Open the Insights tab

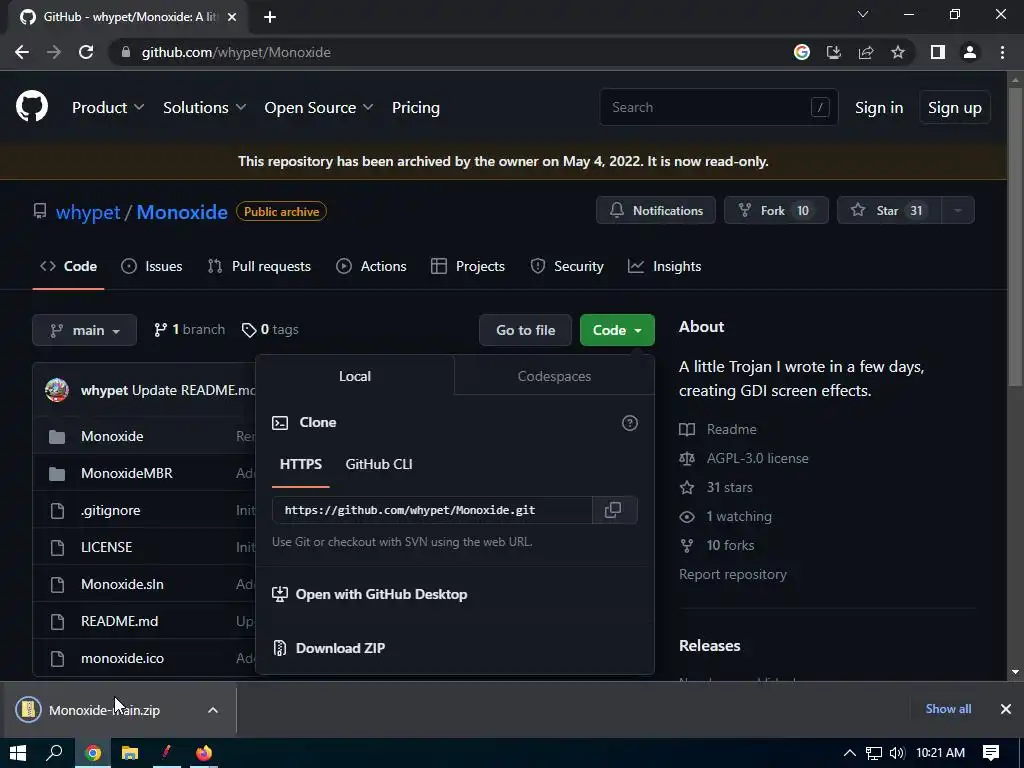[664, 266]
